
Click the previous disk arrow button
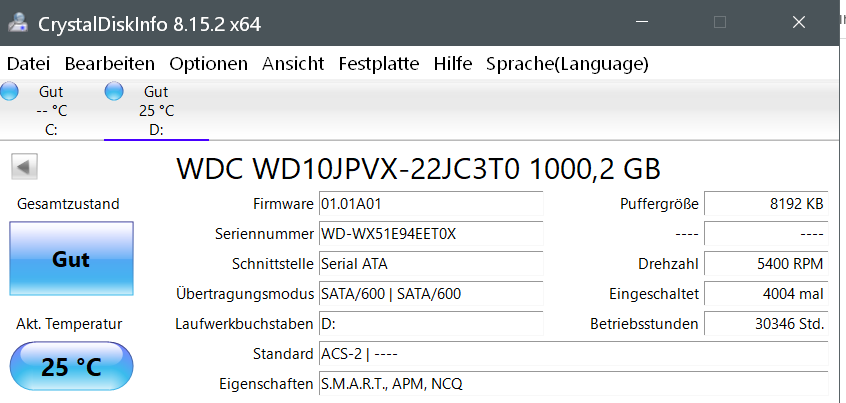coord(24,166)
